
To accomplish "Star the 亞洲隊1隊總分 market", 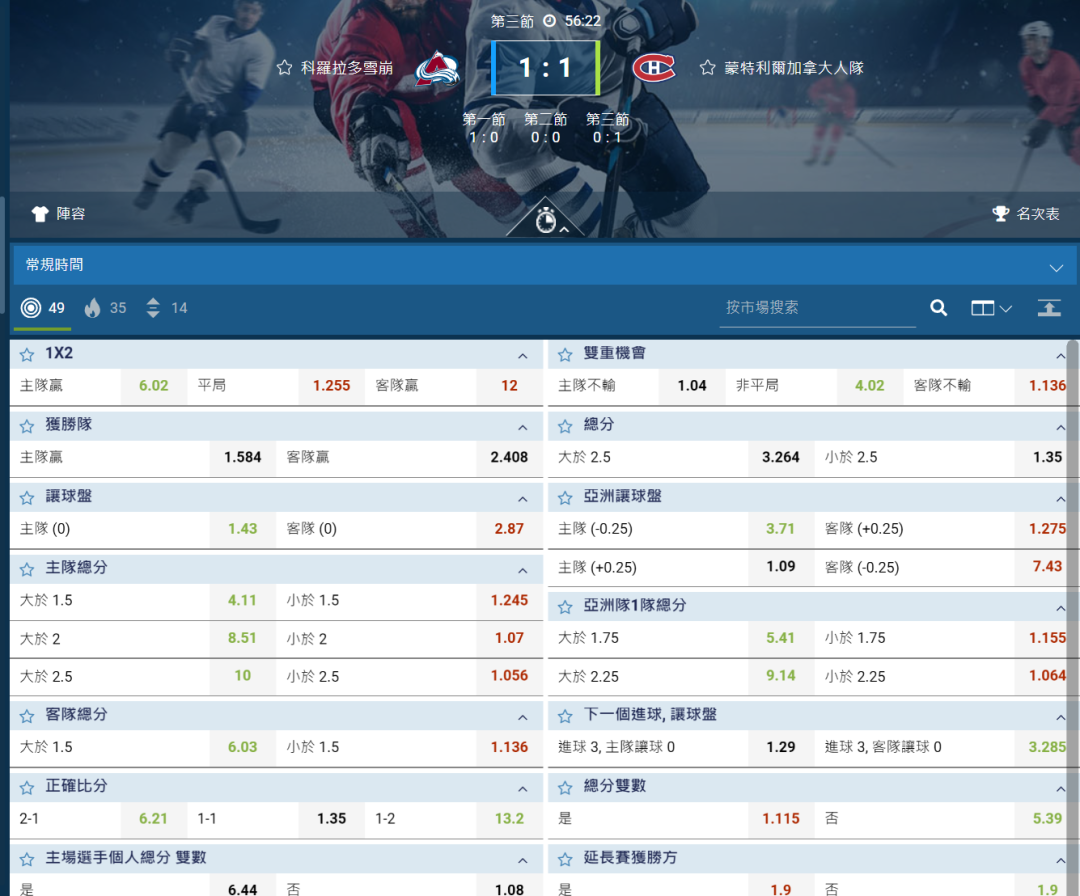I will click(565, 607).
